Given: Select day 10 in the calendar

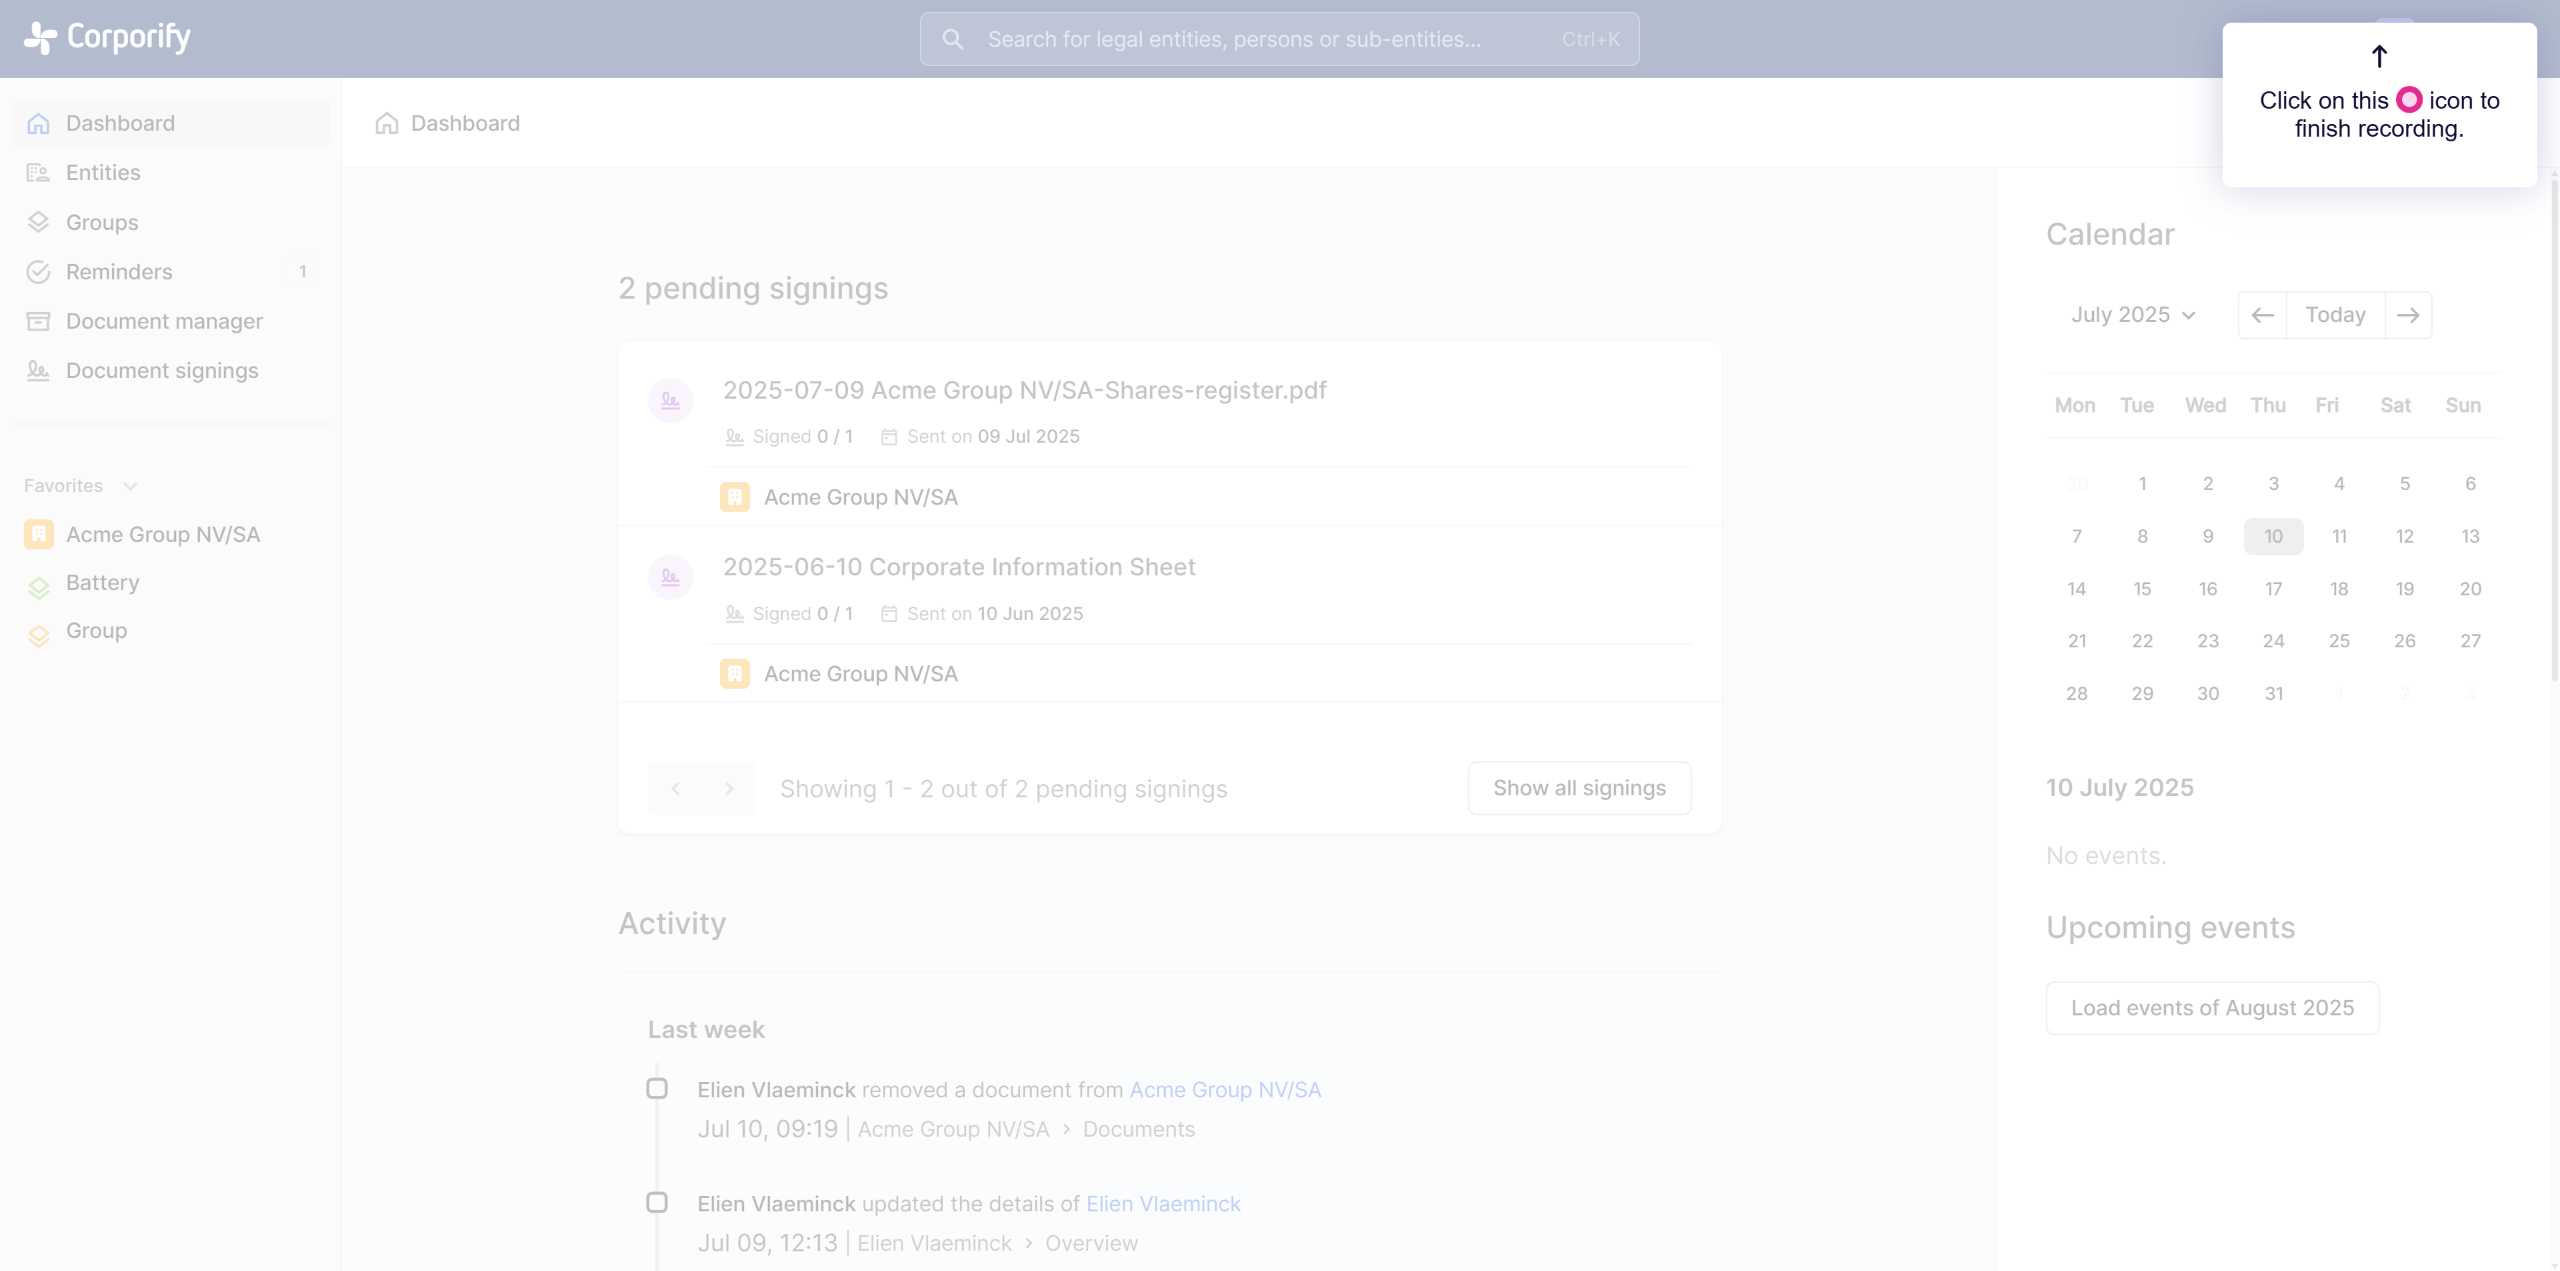Looking at the screenshot, I should [x=2273, y=536].
